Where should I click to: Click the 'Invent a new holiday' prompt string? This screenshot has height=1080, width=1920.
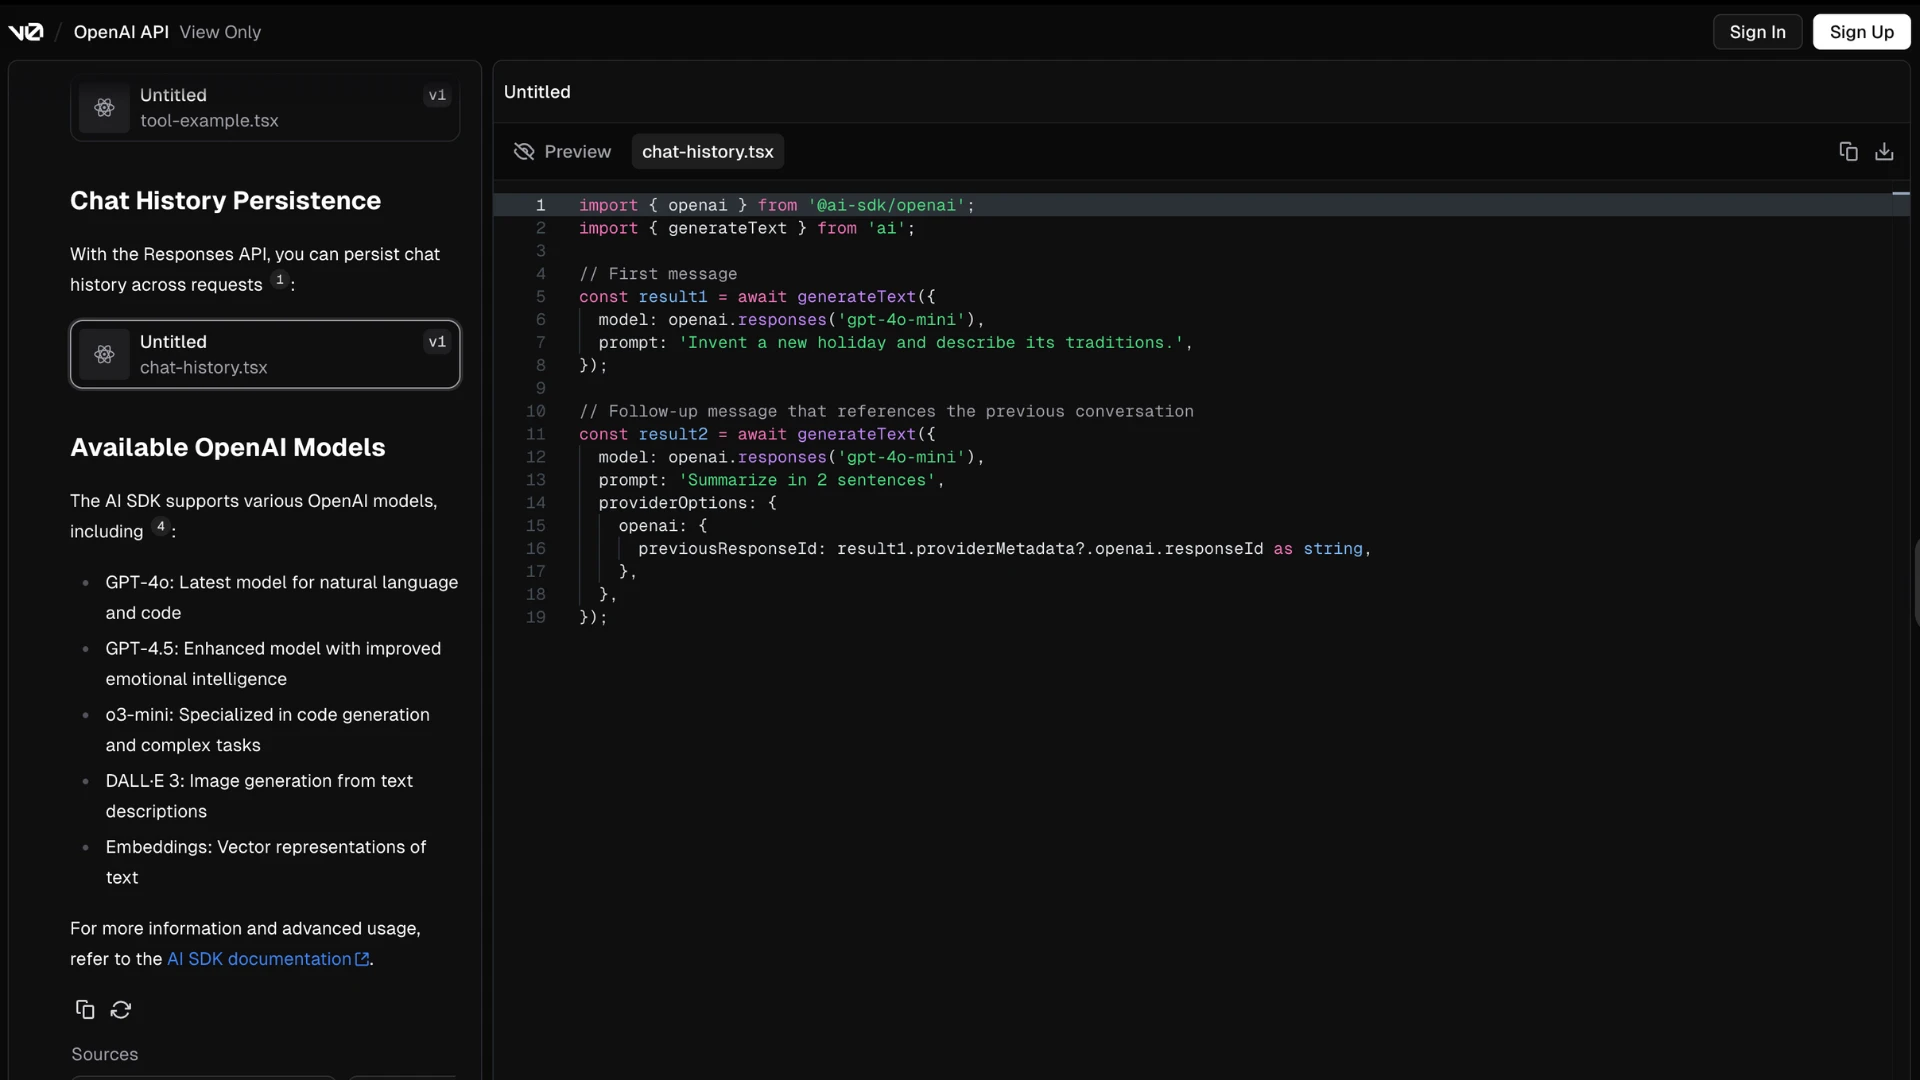tap(931, 343)
